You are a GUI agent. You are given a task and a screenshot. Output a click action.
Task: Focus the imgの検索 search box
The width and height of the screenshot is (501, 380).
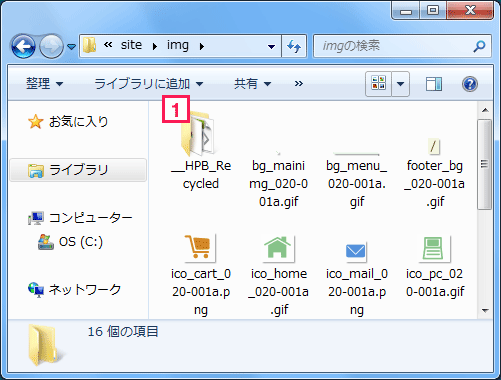402,46
